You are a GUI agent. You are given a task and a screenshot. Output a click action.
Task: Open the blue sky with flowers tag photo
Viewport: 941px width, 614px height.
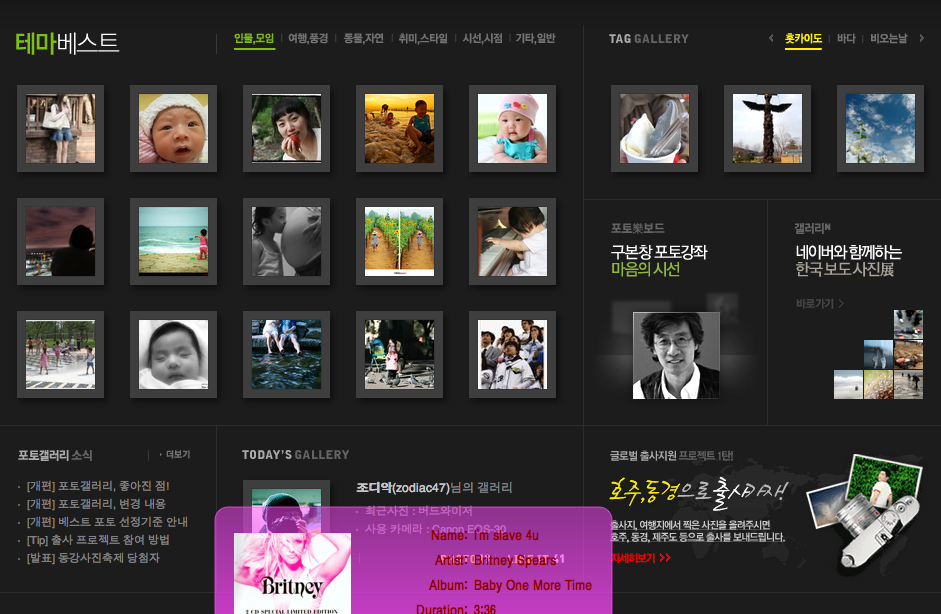pos(880,128)
